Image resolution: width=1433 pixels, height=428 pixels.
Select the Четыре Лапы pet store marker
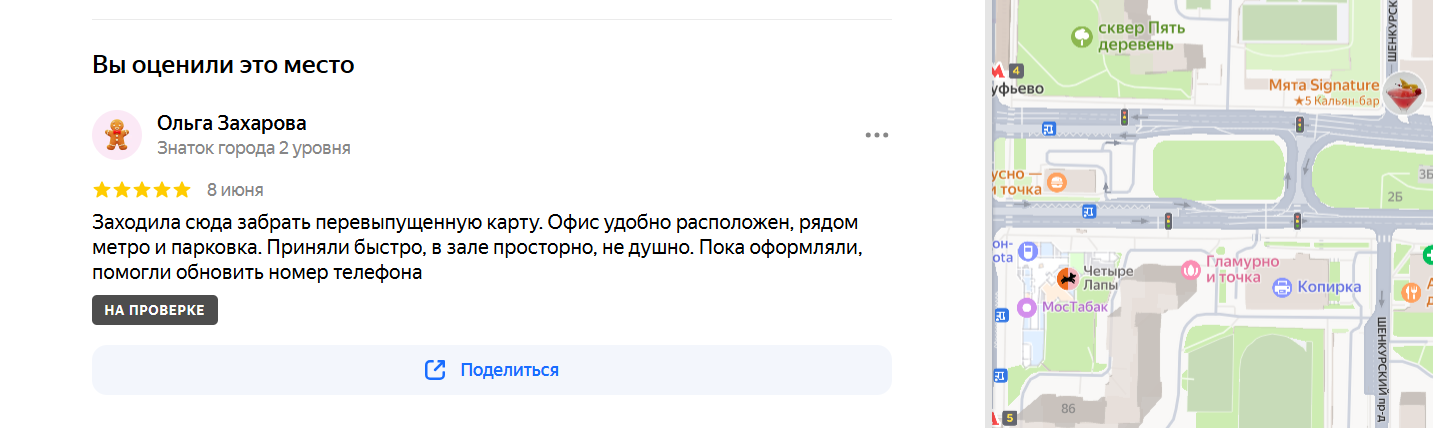click(1067, 278)
